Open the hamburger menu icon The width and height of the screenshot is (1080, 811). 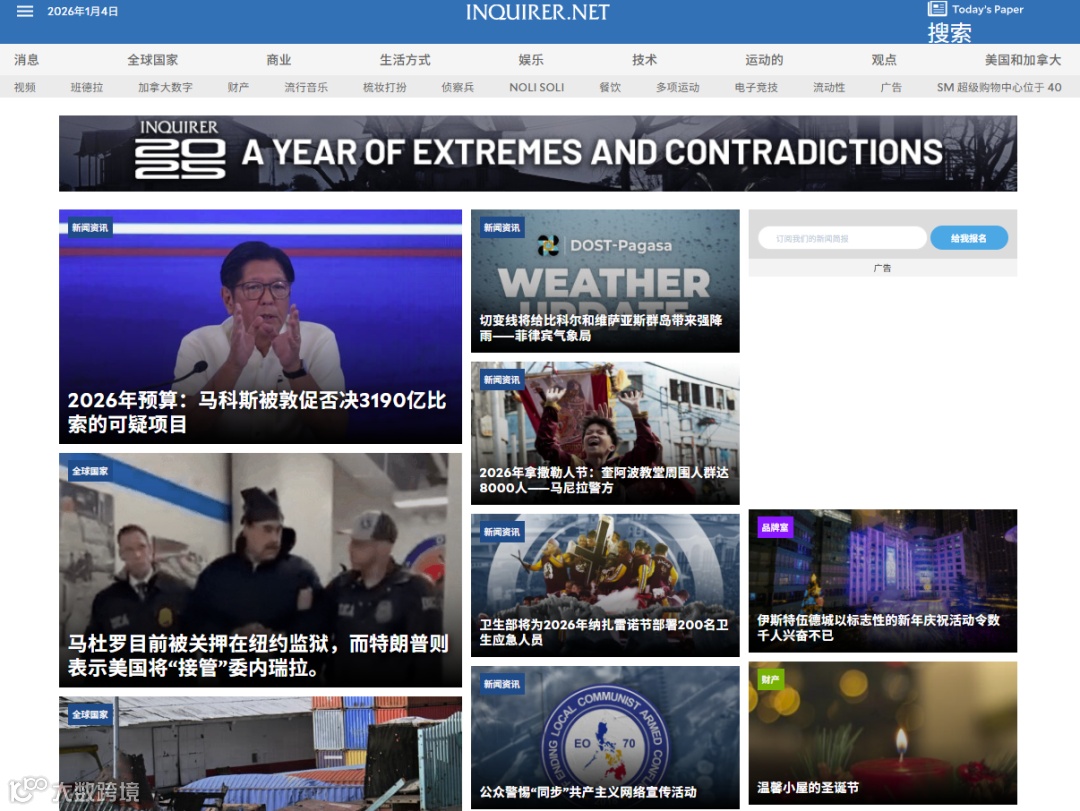pos(25,11)
